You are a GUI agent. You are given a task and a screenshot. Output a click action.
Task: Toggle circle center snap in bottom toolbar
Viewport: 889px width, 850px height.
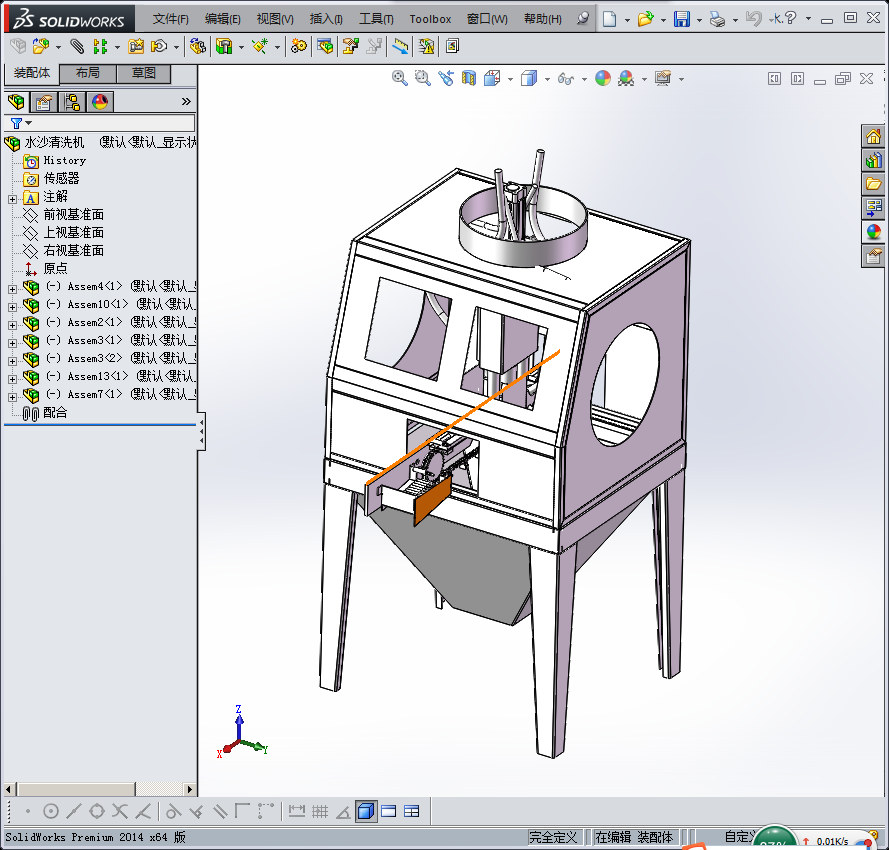pyautogui.click(x=50, y=811)
